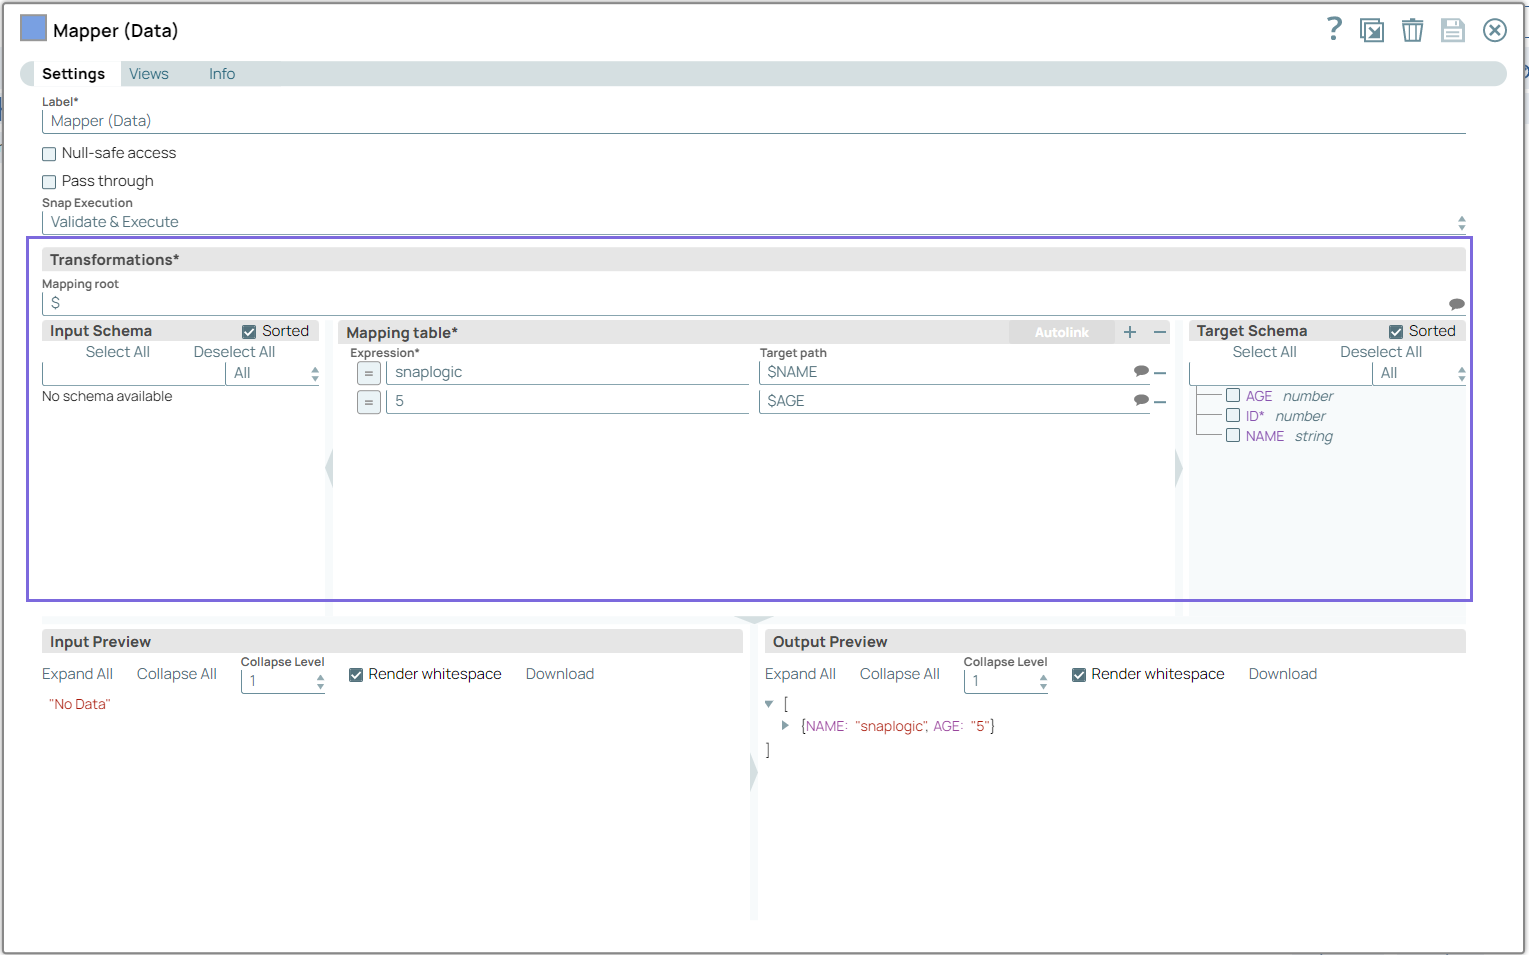Screen dimensions: 1529x955
Task: Click Select All under Target Schema
Action: click(1264, 352)
